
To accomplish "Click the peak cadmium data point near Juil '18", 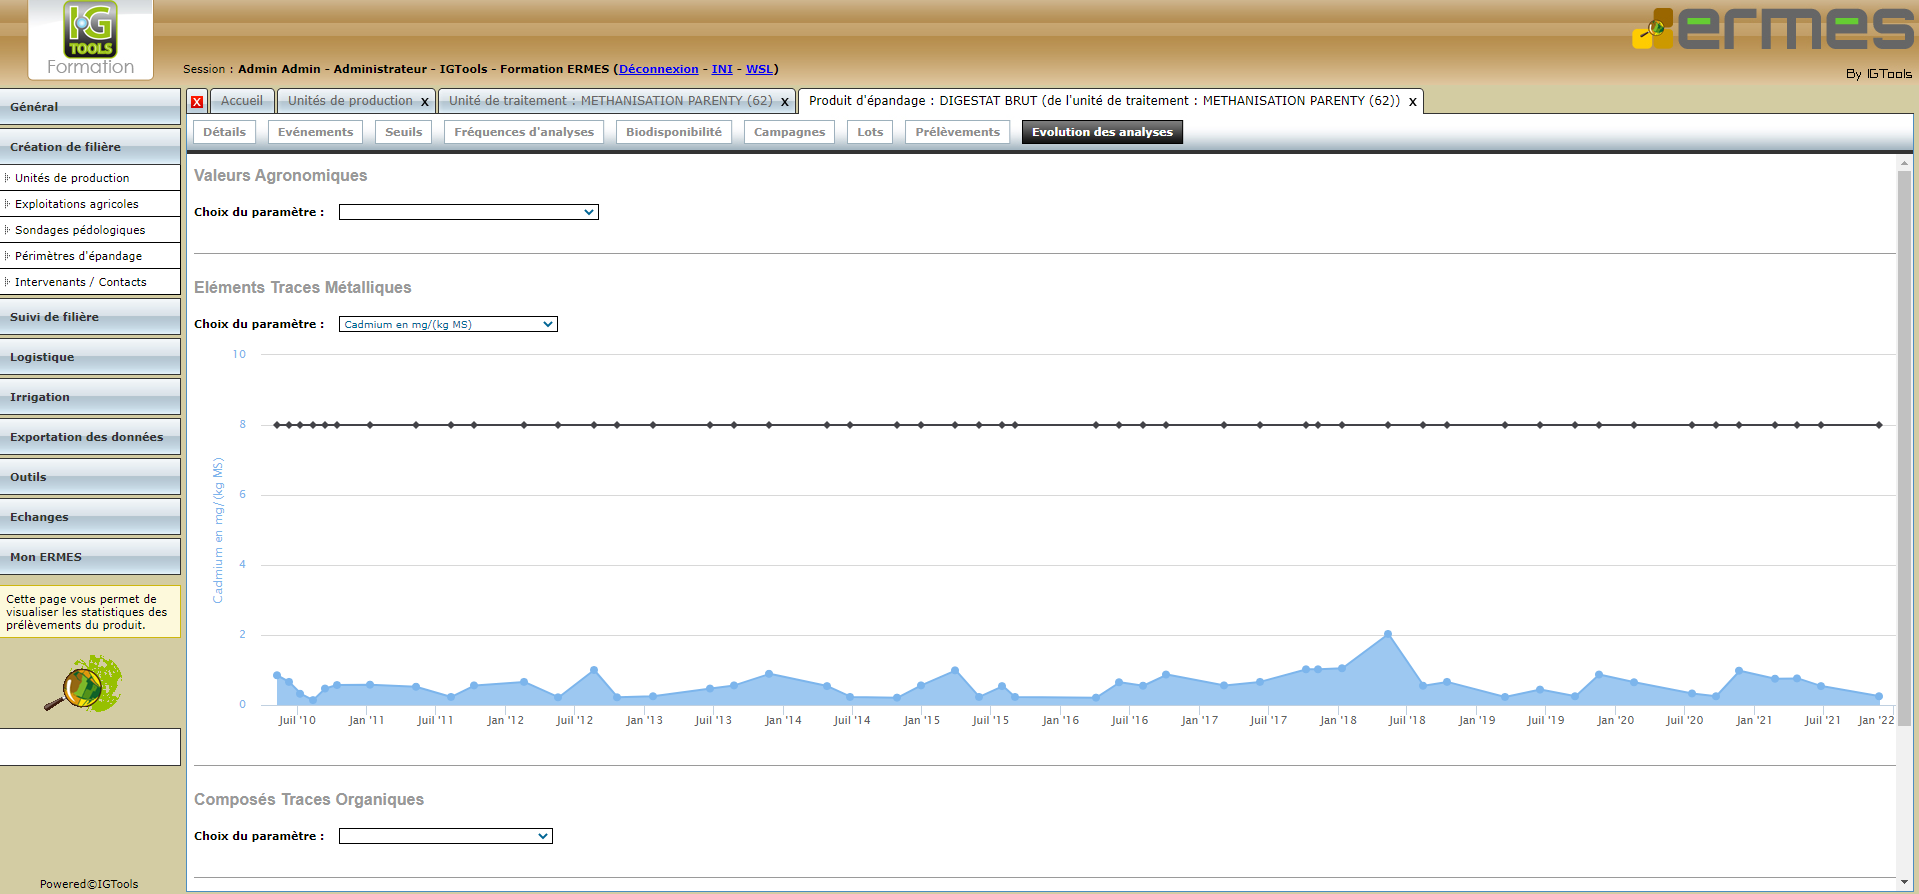I will point(1388,634).
